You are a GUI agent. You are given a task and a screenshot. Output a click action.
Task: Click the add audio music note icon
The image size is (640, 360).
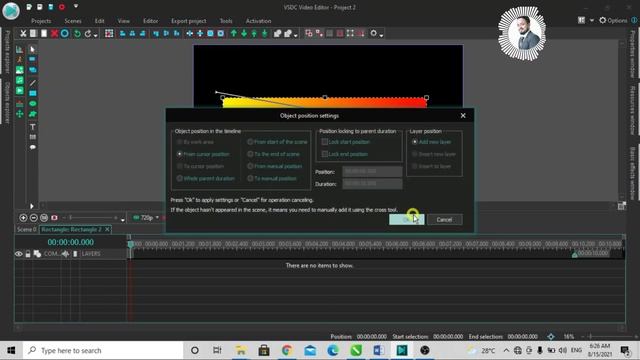click(x=20, y=80)
